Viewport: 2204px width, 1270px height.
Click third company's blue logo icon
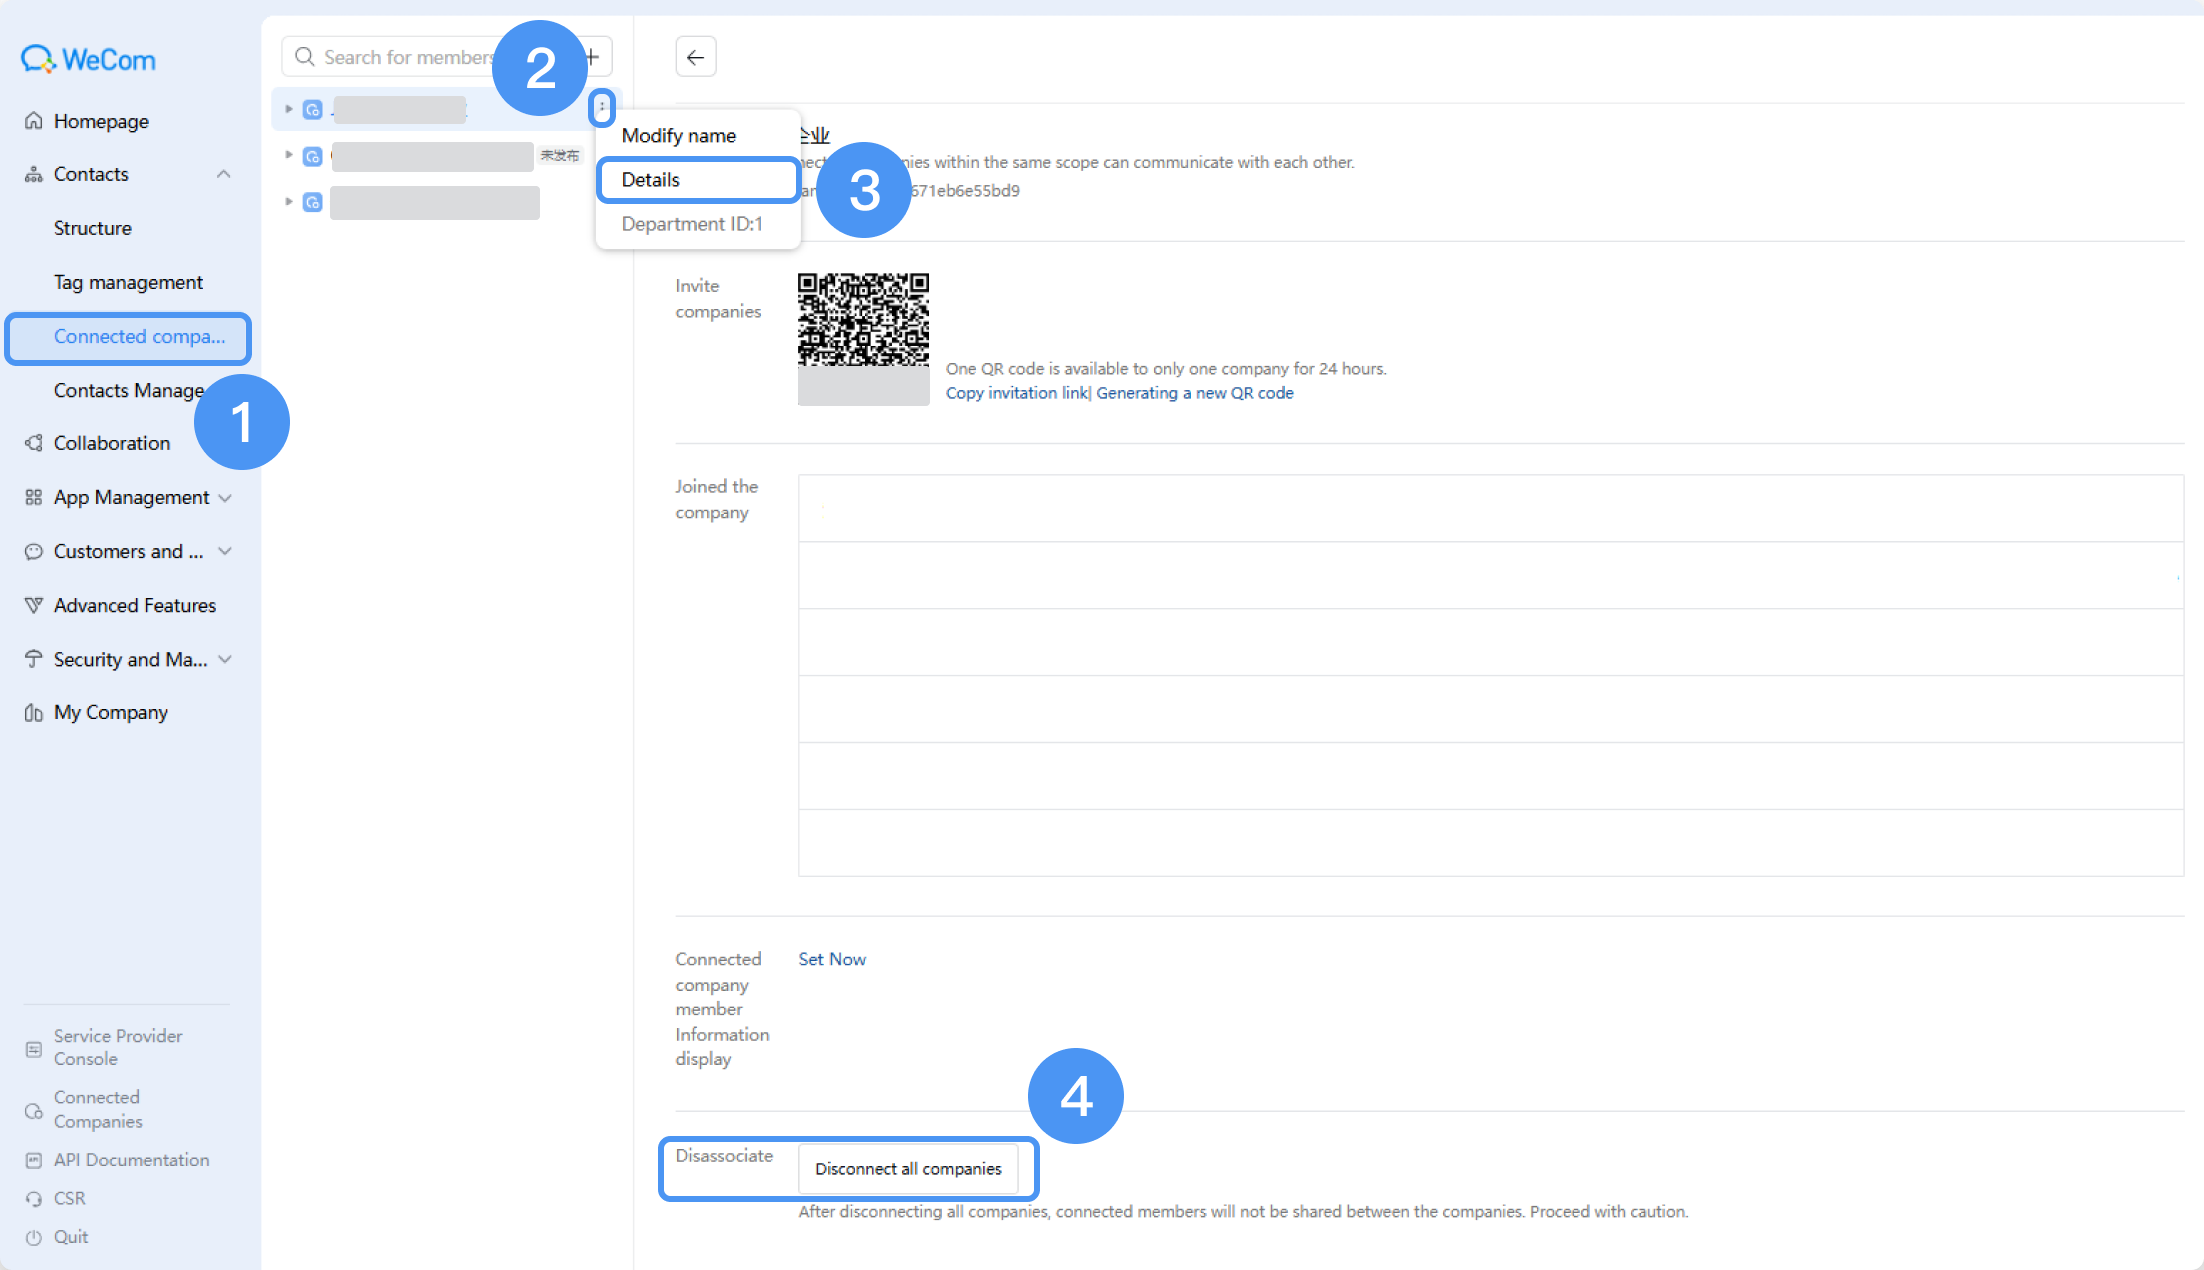point(313,202)
